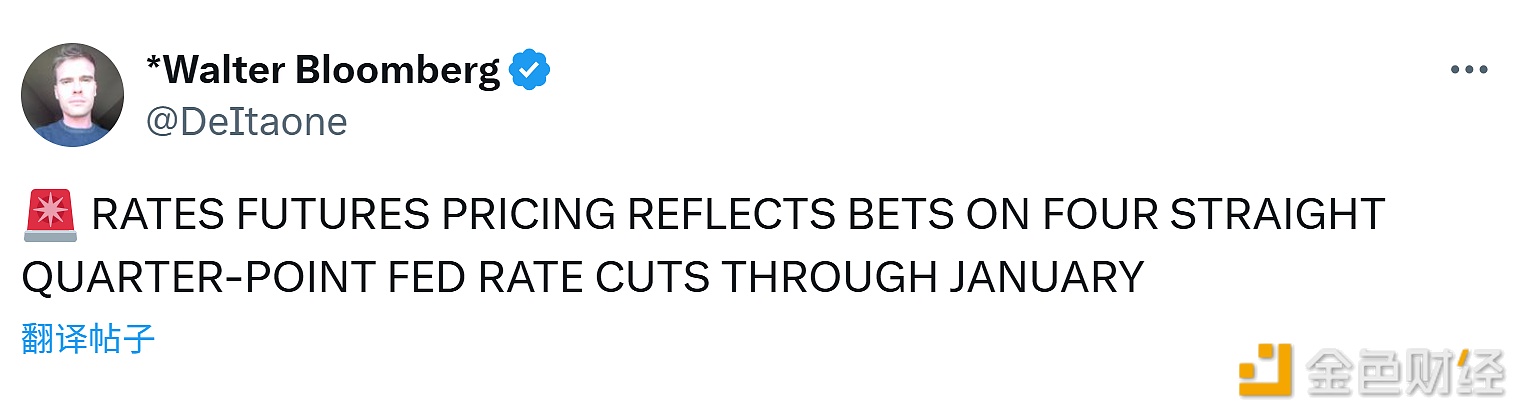Click the blue verified badge
This screenshot has width=1518, height=410.
pyautogui.click(x=529, y=70)
